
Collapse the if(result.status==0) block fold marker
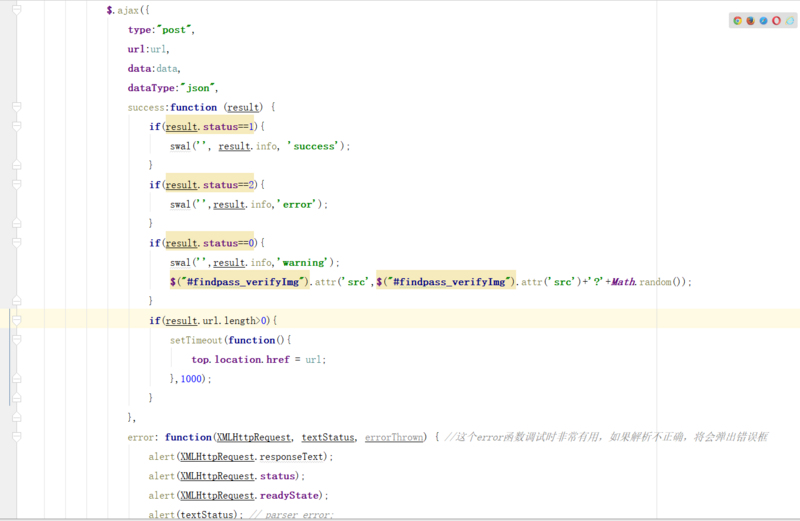click(x=17, y=243)
